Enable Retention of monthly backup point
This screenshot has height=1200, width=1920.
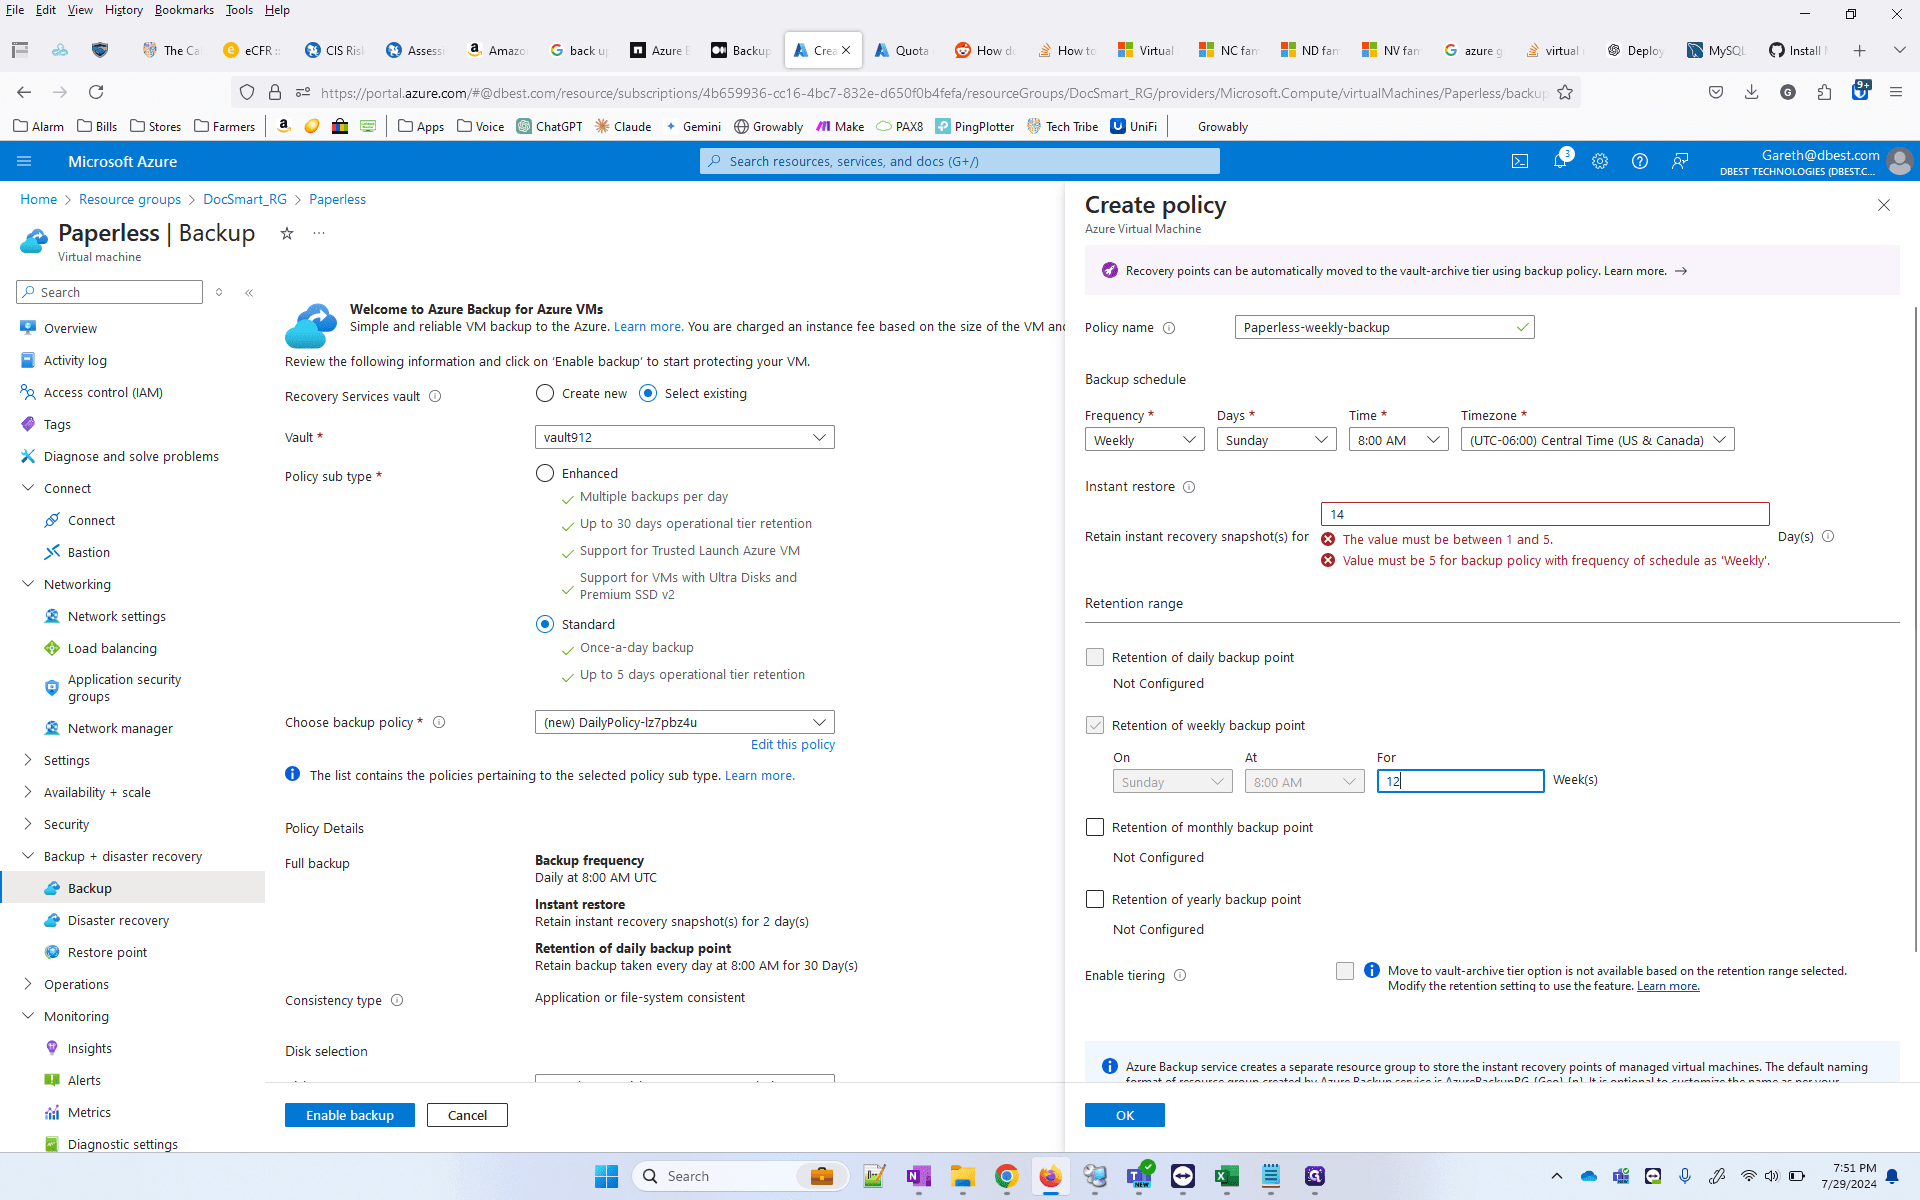[1095, 827]
